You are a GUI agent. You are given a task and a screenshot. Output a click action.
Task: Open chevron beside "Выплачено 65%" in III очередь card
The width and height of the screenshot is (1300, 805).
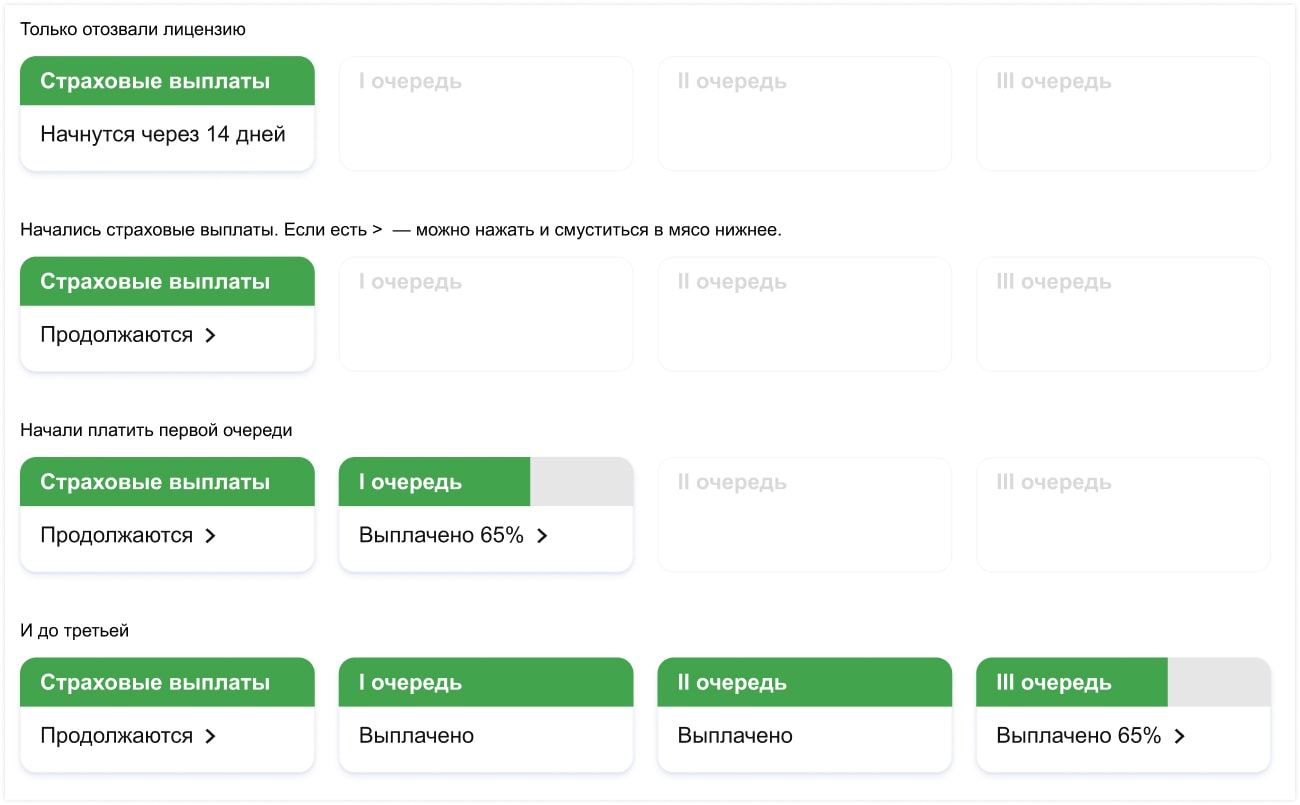1179,736
